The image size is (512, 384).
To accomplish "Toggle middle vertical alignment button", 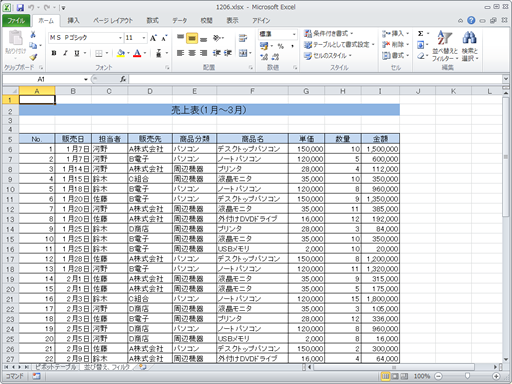I will point(192,38).
